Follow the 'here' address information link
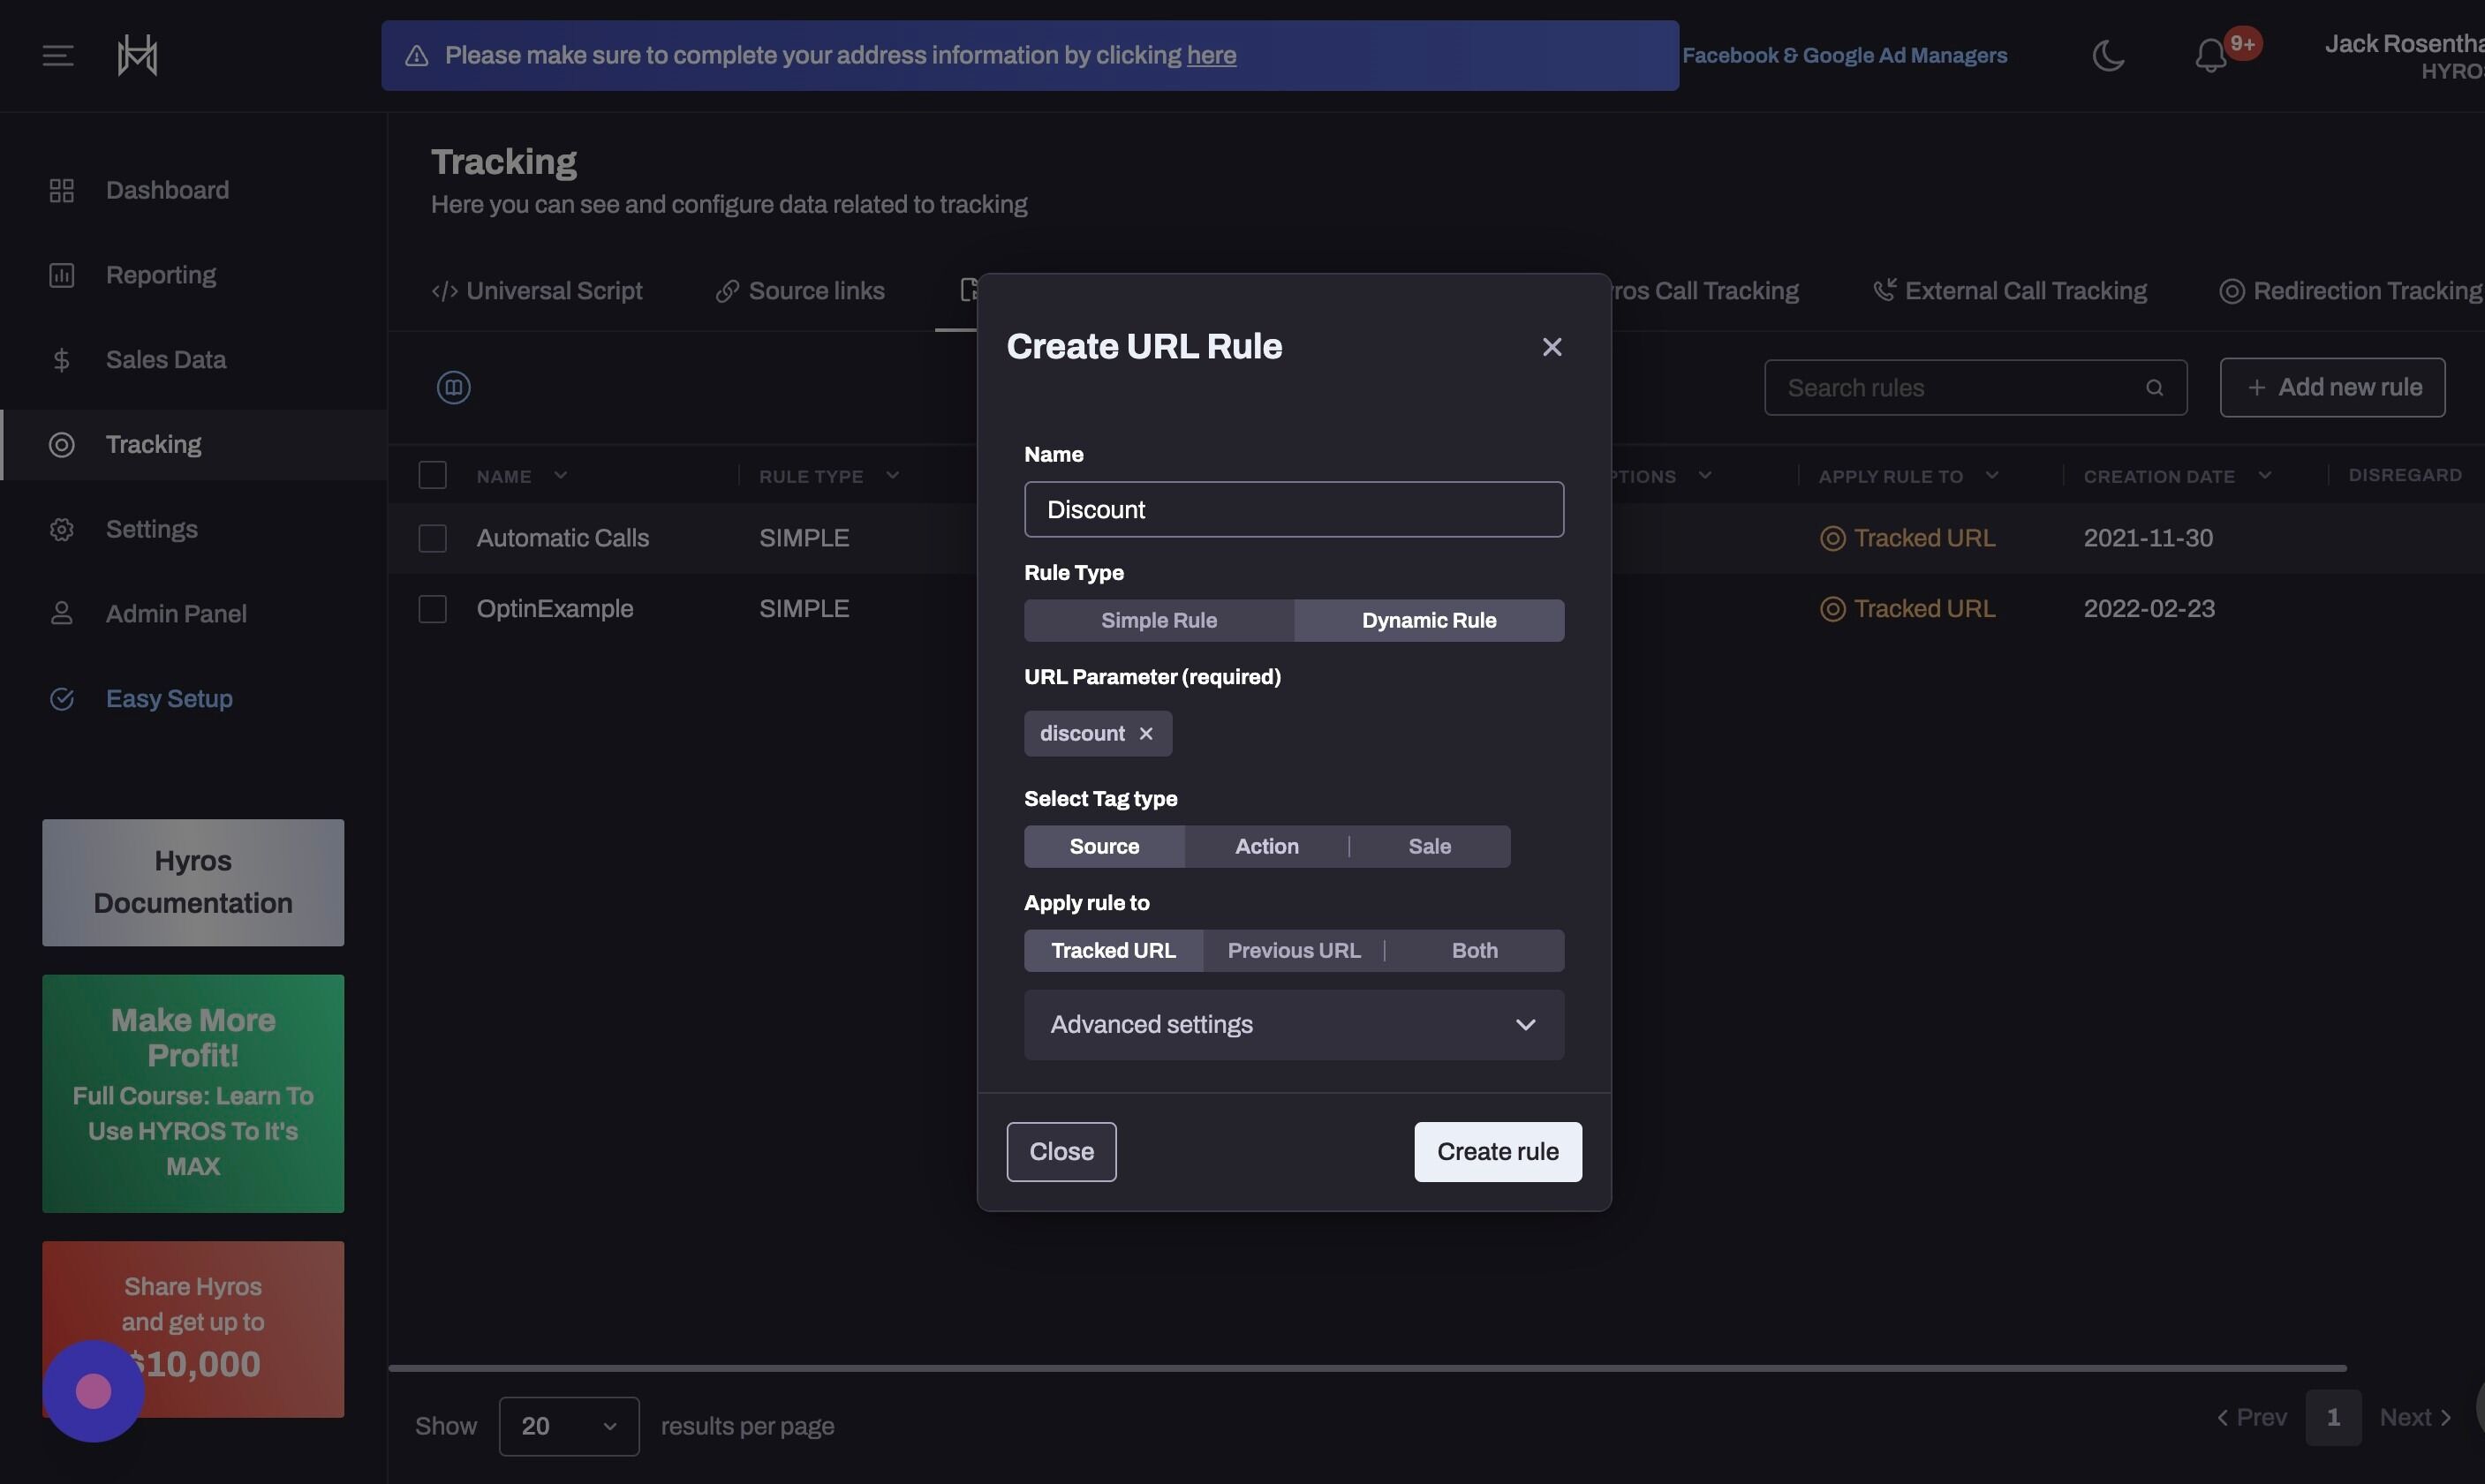 (x=1211, y=55)
